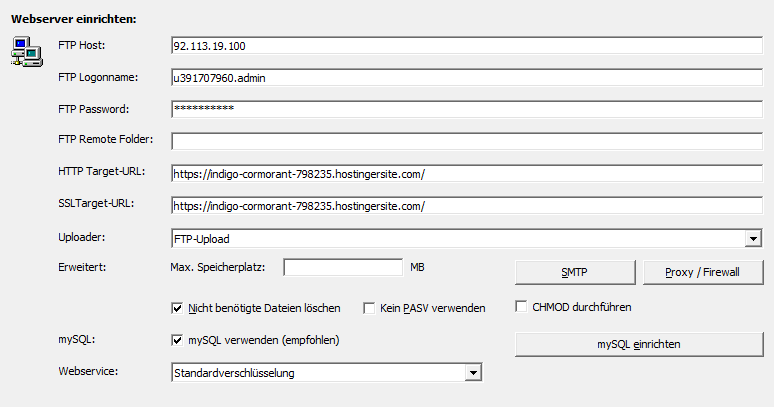The image size is (774, 407).
Task: Click into FTP Logonname field
Action: tap(466, 78)
